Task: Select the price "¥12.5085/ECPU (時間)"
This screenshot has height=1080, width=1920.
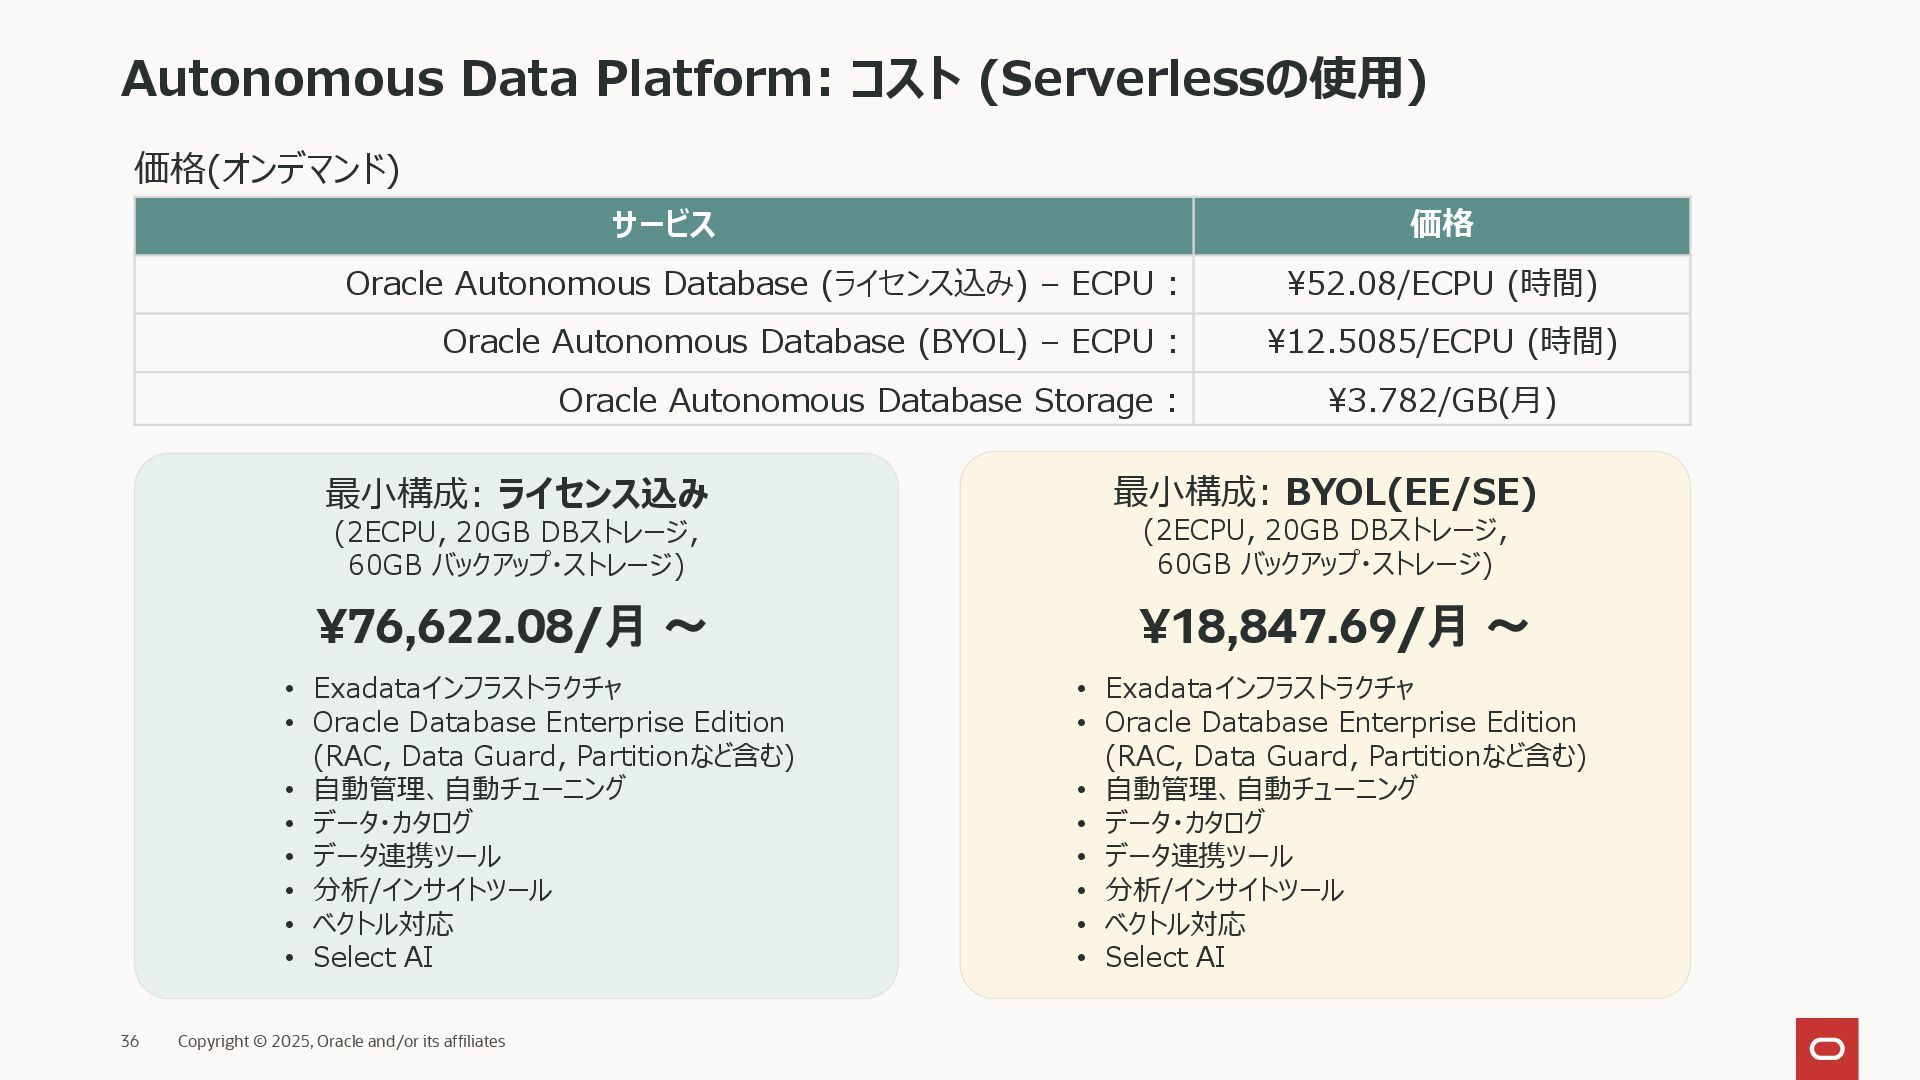Action: 1441,342
